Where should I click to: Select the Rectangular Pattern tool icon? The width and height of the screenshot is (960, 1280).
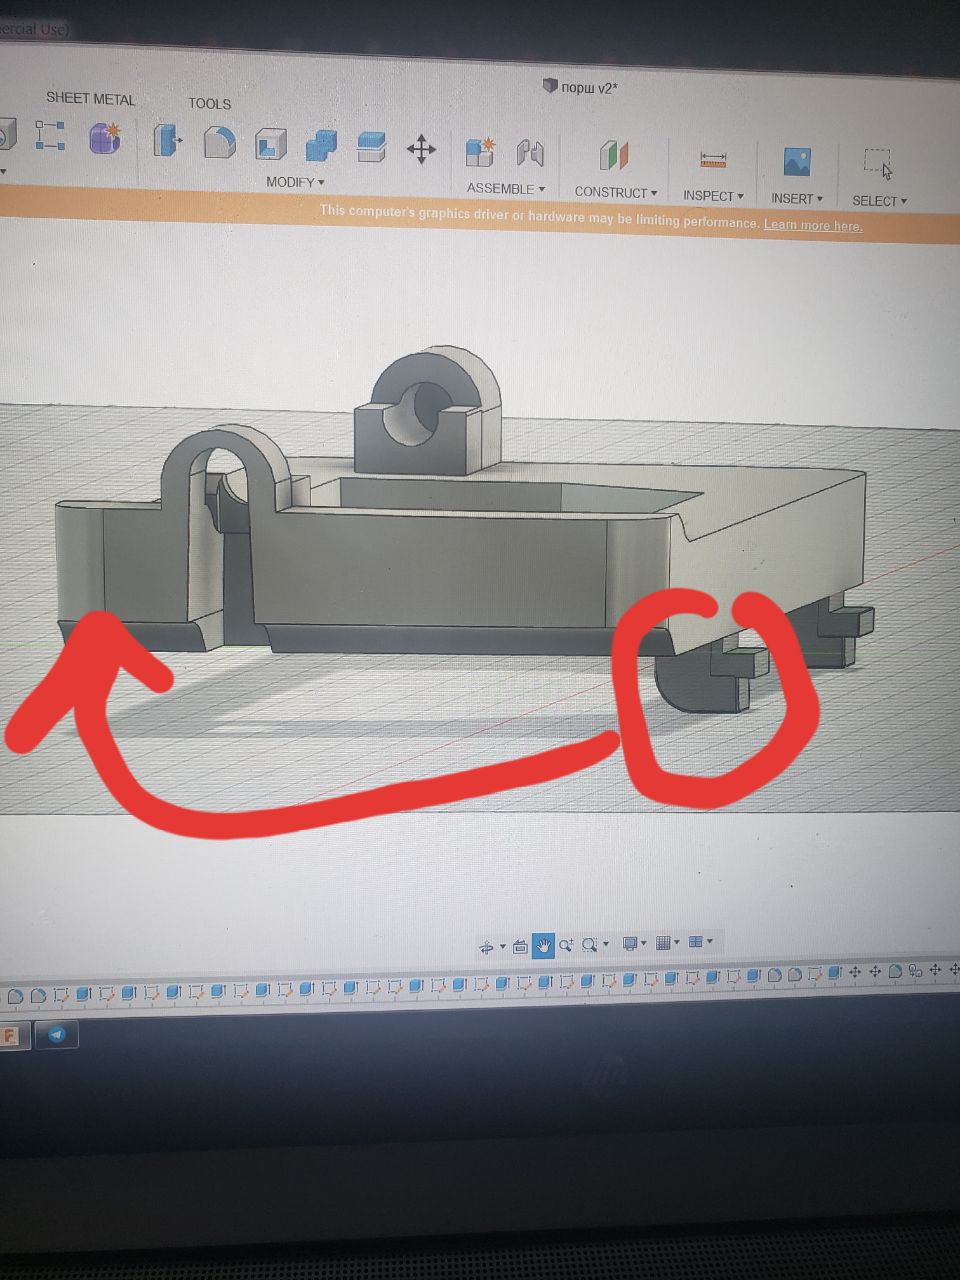[50, 136]
